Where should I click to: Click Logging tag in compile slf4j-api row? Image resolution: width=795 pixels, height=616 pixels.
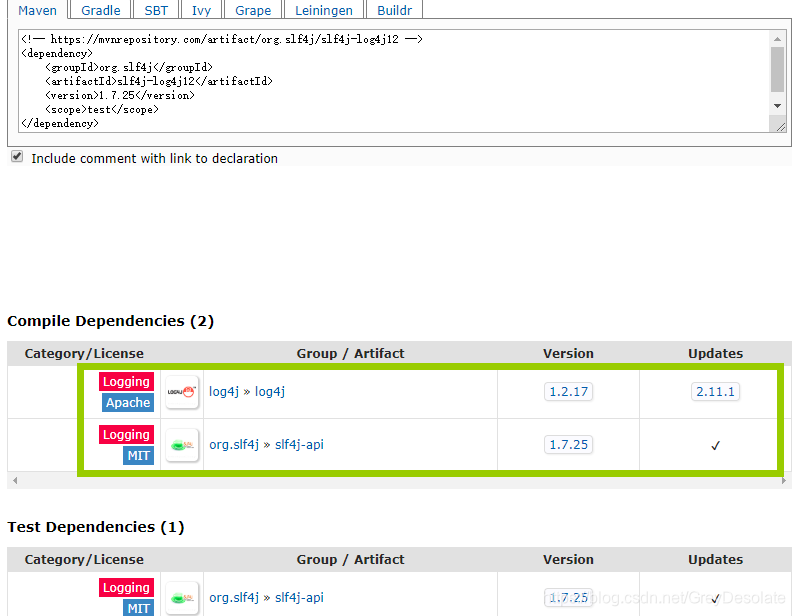[126, 435]
